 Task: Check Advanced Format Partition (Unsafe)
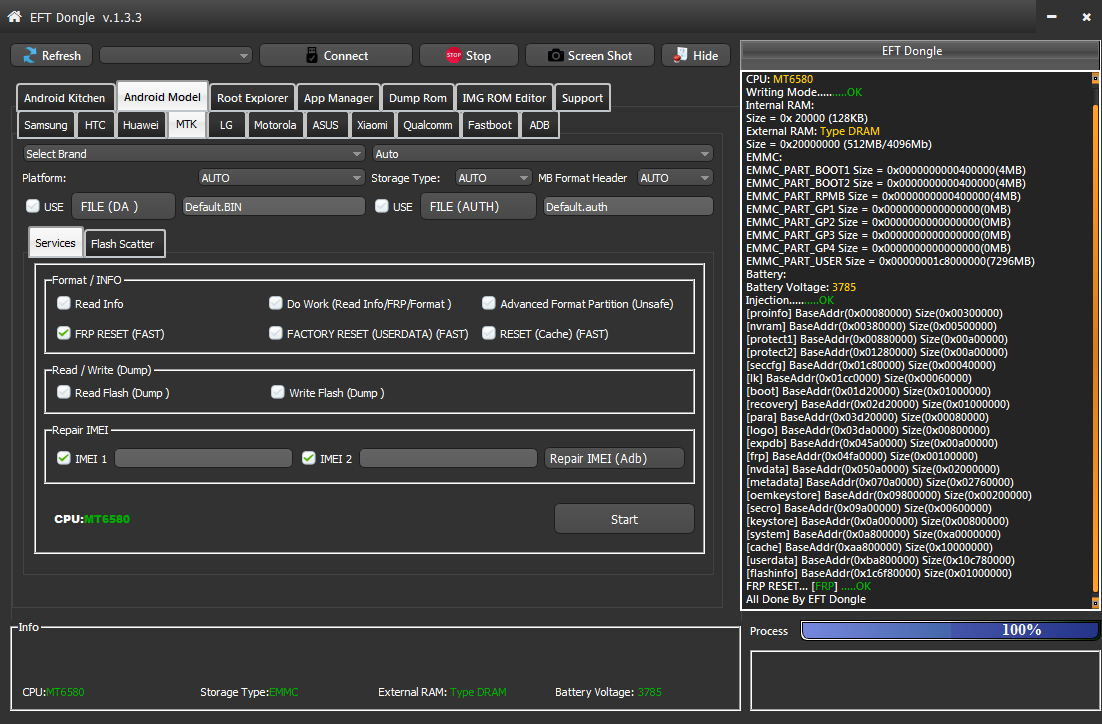tap(488, 303)
